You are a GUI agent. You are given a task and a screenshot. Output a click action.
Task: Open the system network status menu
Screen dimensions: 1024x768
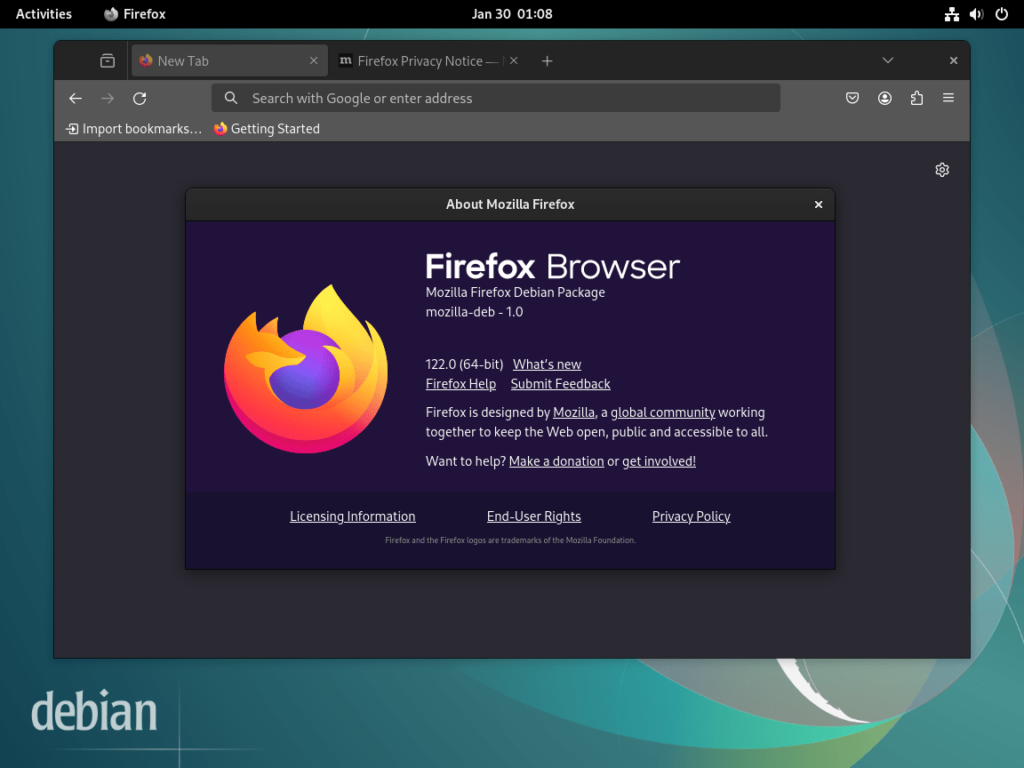tap(951, 14)
